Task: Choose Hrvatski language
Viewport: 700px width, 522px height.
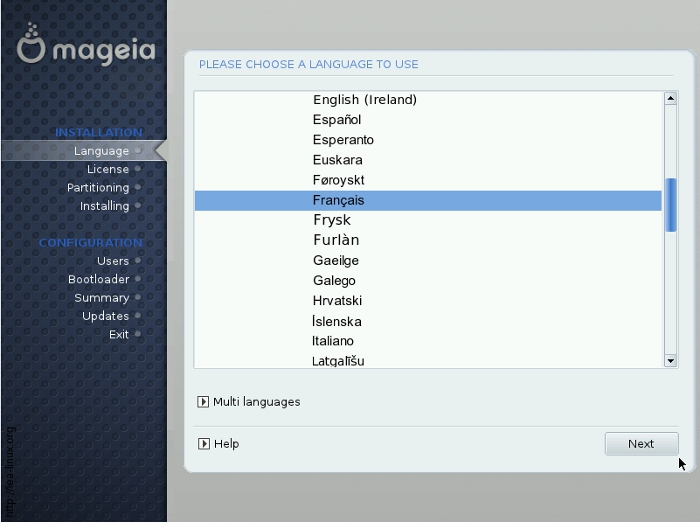Action: (x=337, y=301)
